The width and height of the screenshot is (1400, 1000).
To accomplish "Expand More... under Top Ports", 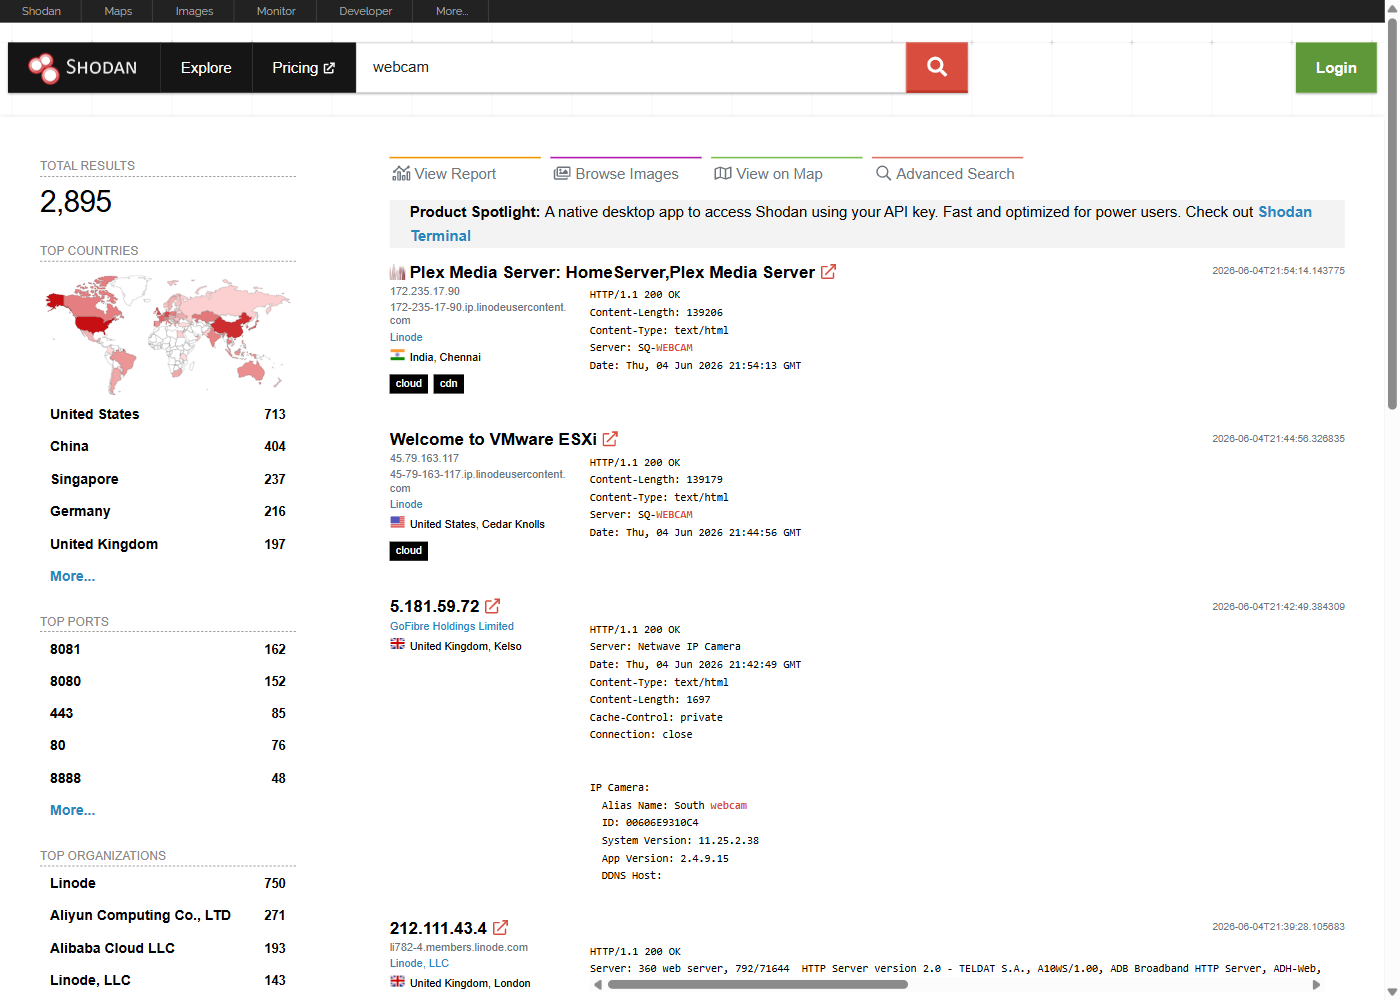I will 73,810.
